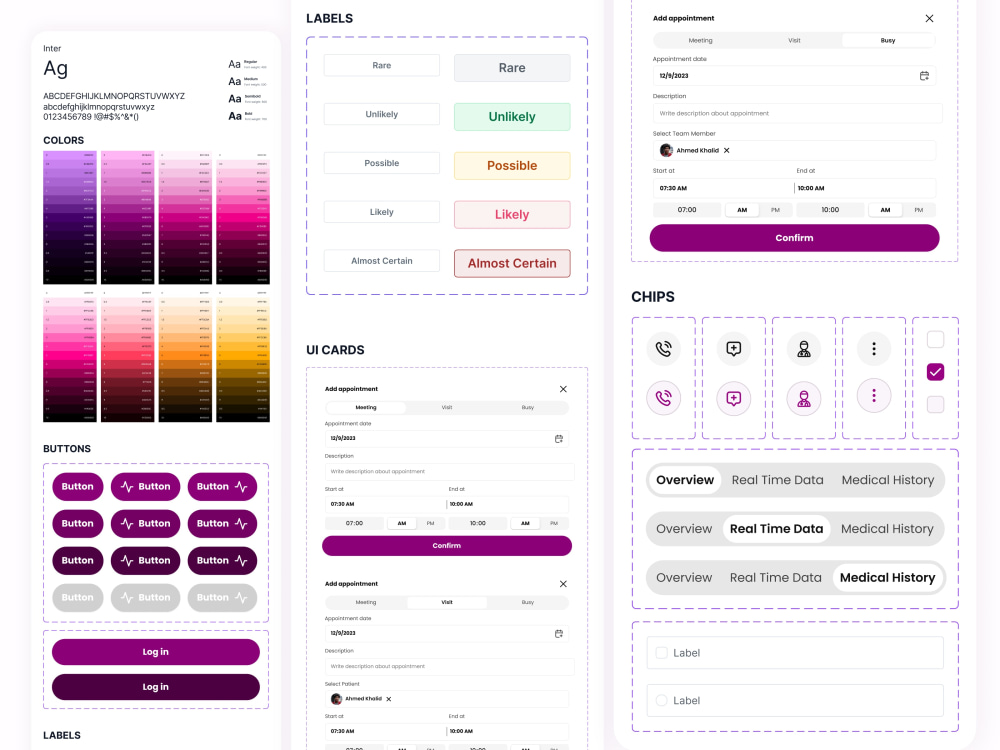Click the gray doctor chip icon
This screenshot has height=750, width=1000.
click(804, 349)
